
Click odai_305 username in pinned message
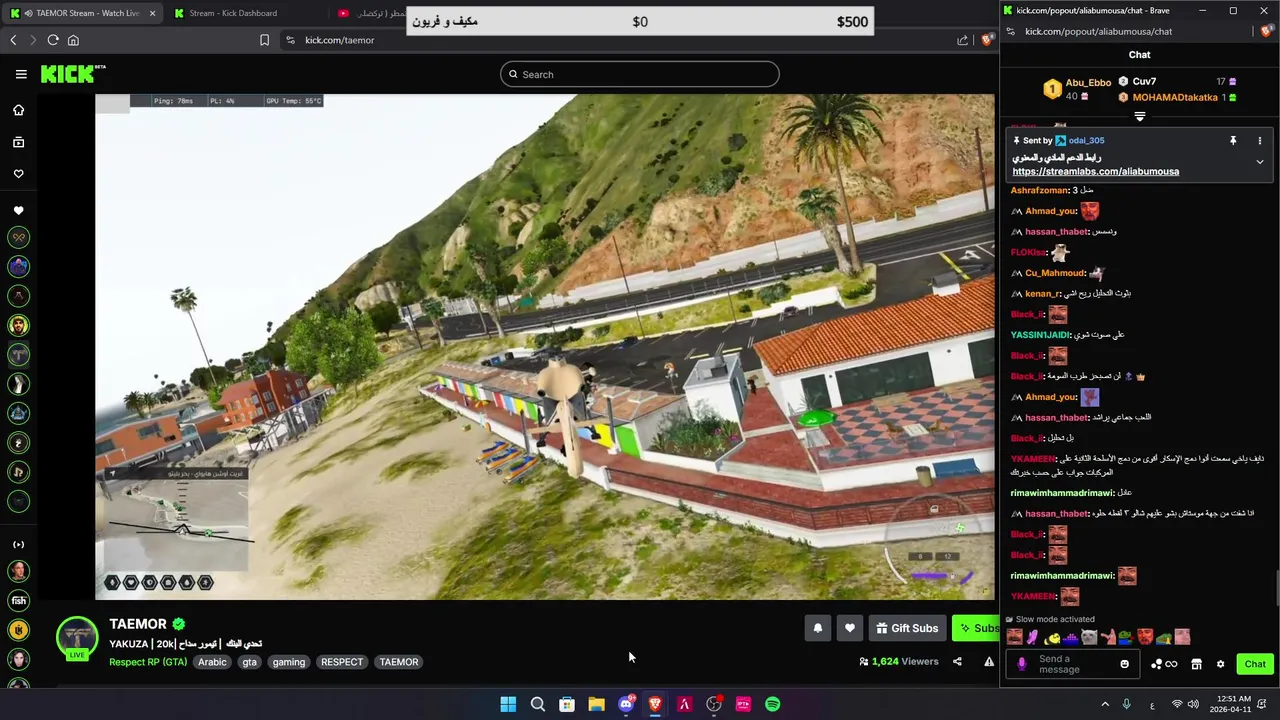point(1086,141)
